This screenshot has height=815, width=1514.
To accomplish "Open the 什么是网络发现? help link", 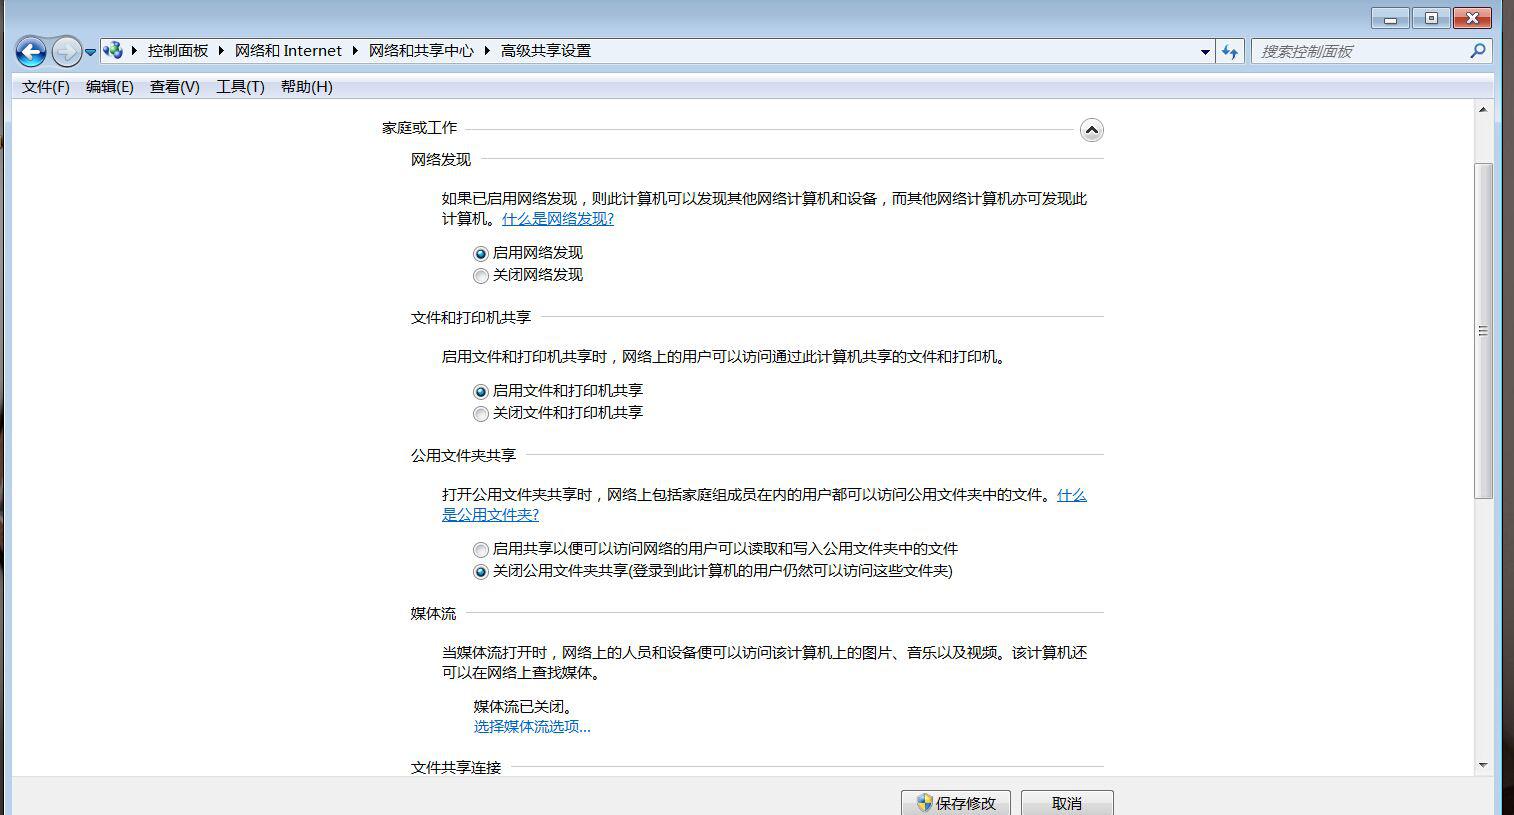I will (x=555, y=218).
